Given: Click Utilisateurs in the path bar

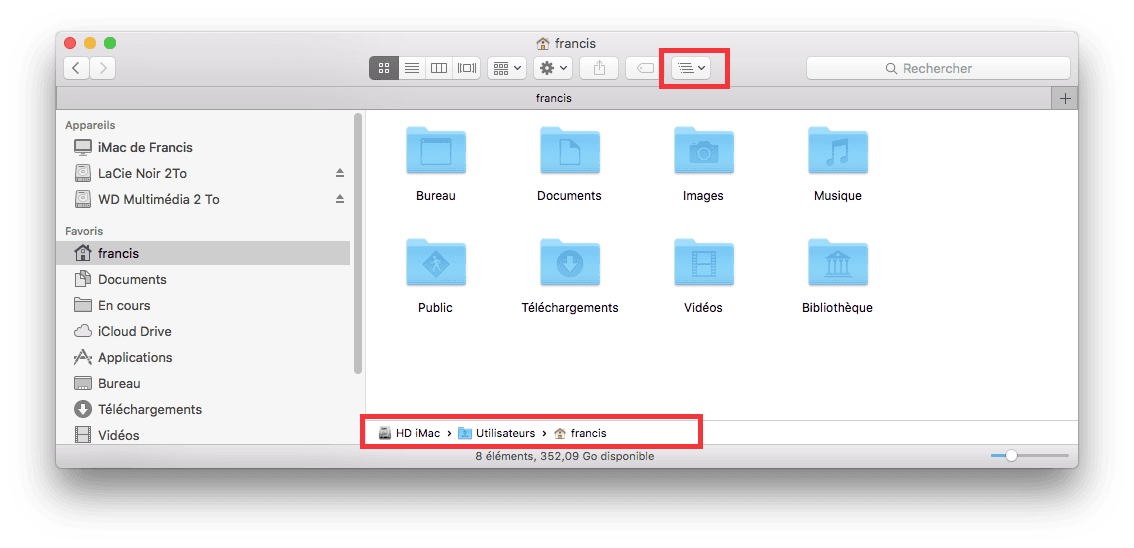Looking at the screenshot, I should (497, 433).
